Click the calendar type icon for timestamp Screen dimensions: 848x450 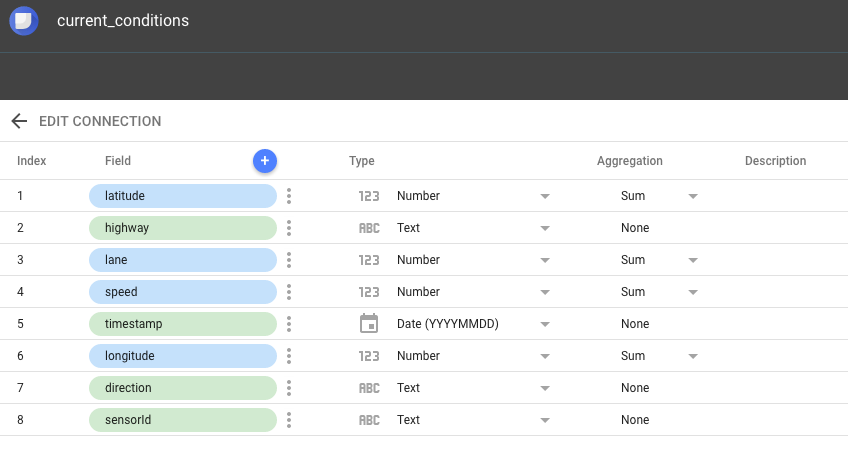pos(369,323)
